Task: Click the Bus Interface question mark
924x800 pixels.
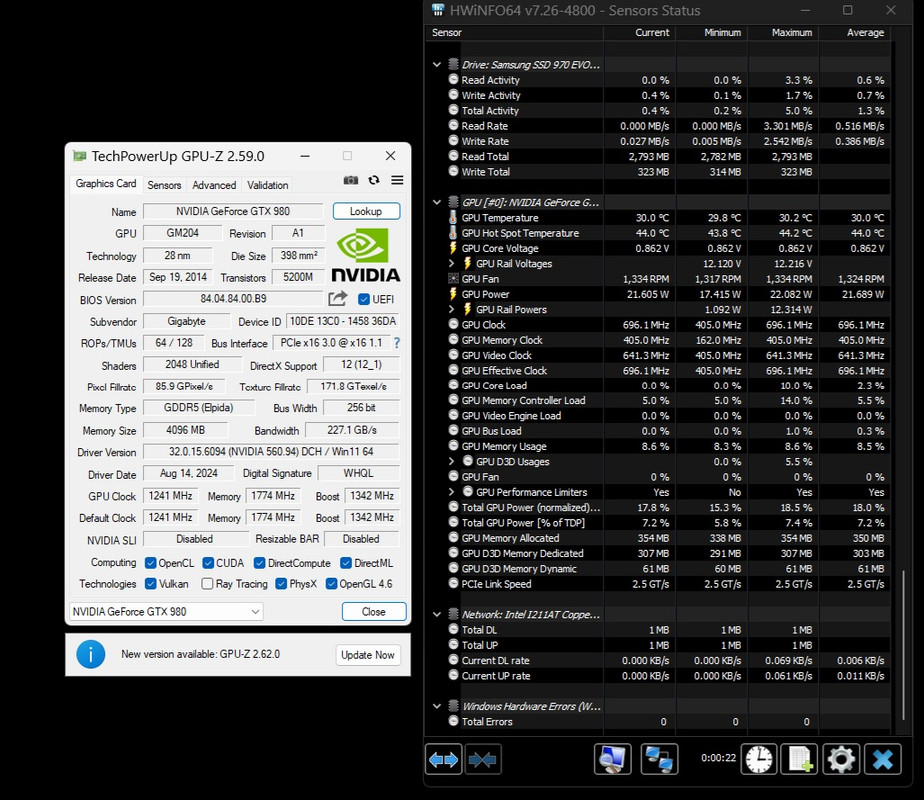Action: (397, 343)
